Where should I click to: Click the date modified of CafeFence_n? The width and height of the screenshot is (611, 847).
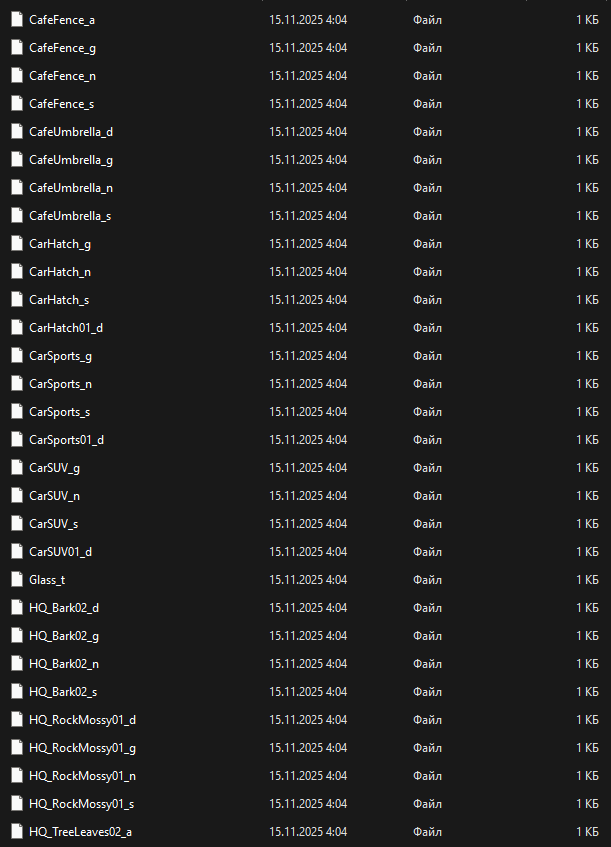coord(308,75)
